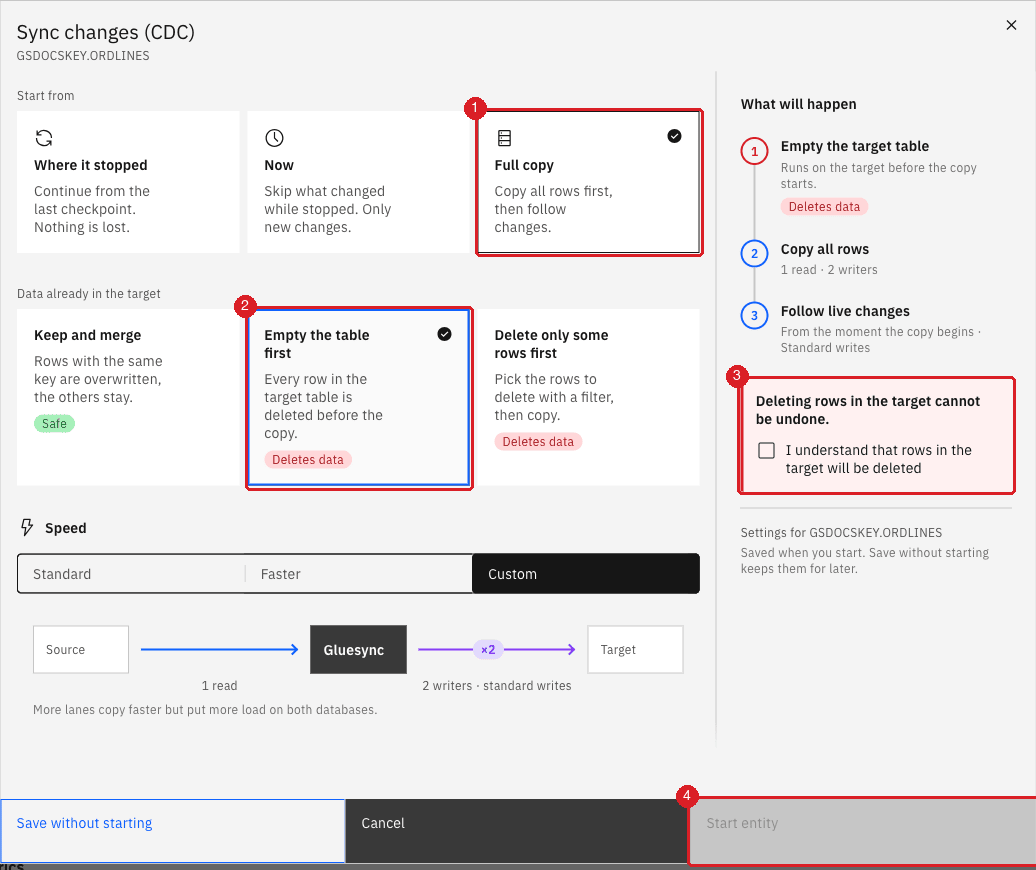Close the Sync changes dialog
This screenshot has width=1036, height=870.
pos(1011,25)
